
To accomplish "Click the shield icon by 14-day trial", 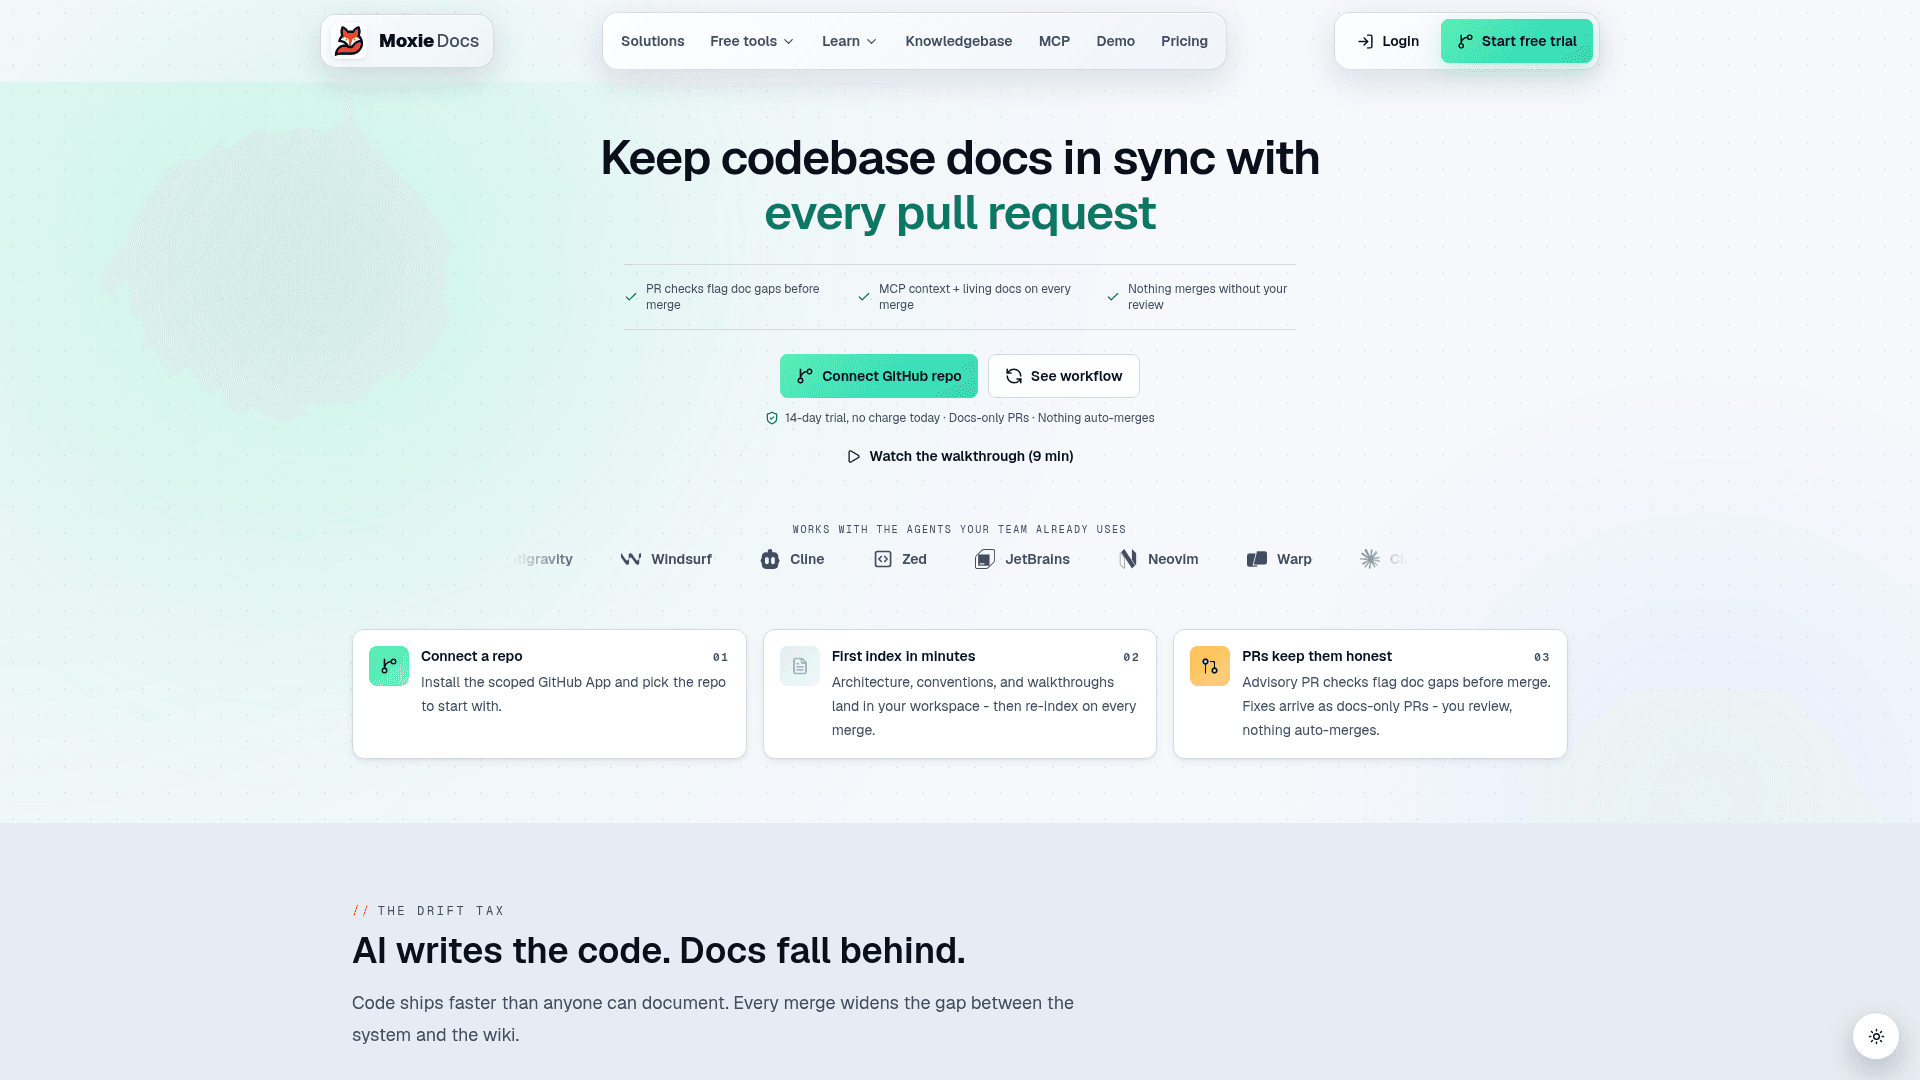I will (x=772, y=418).
